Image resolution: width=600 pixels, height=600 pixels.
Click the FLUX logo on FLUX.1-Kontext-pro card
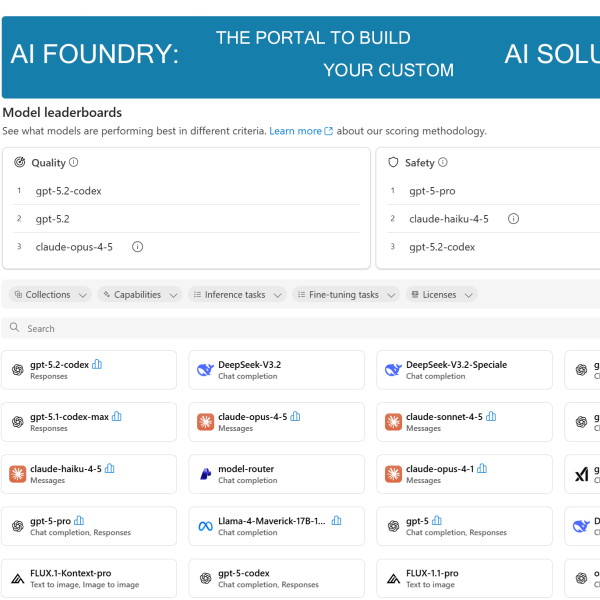coord(18,578)
